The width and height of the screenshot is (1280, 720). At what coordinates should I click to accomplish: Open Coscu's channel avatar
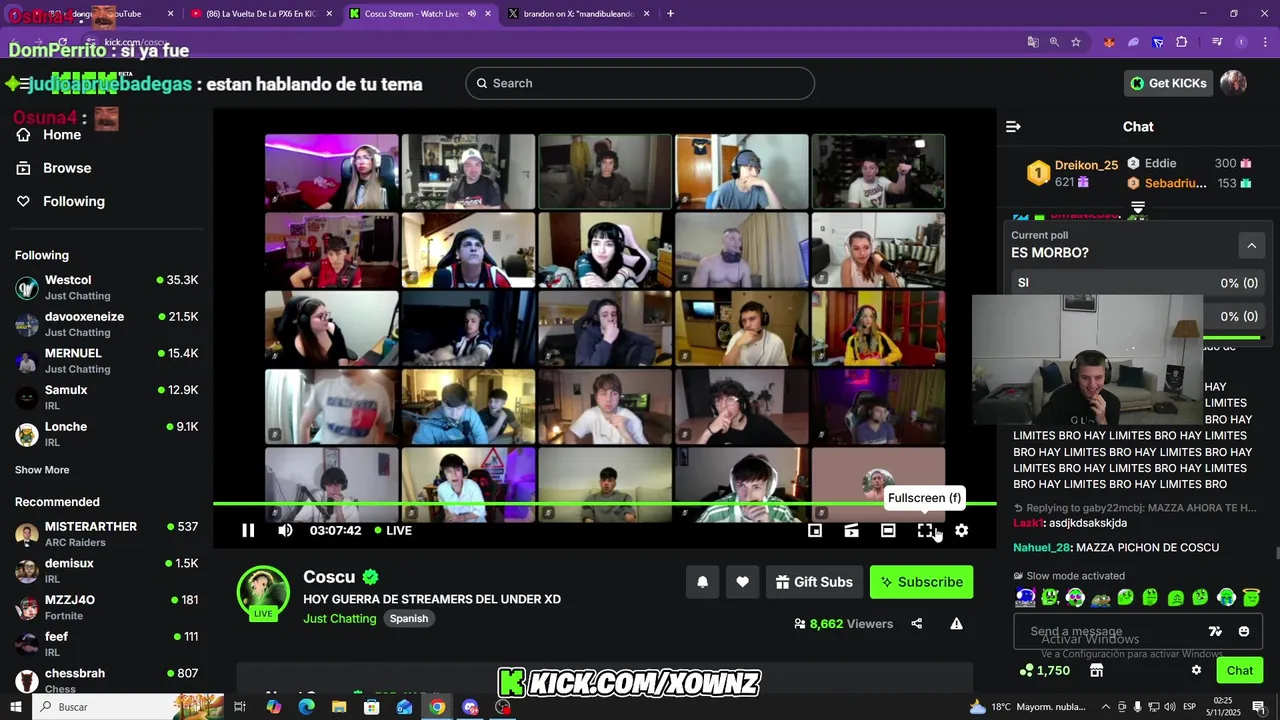pyautogui.click(x=263, y=592)
